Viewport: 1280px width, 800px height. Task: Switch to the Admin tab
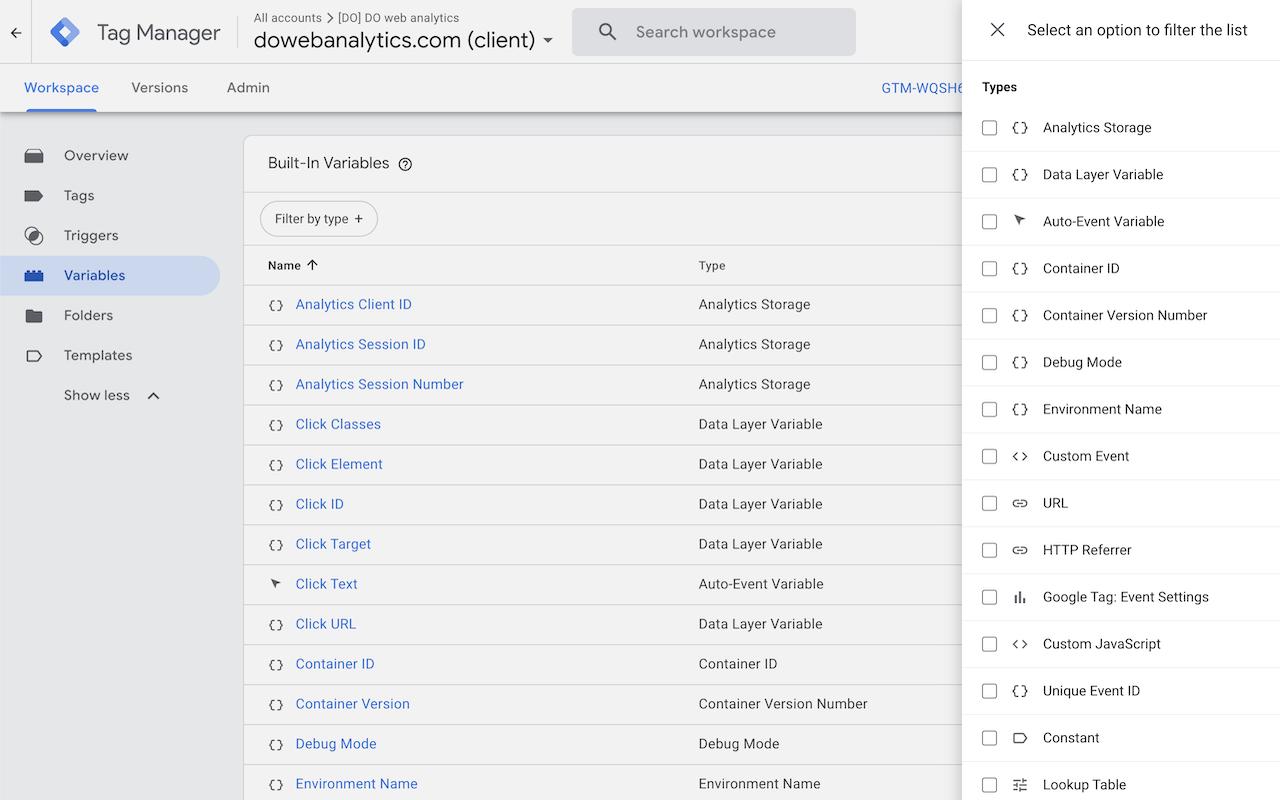[x=248, y=88]
